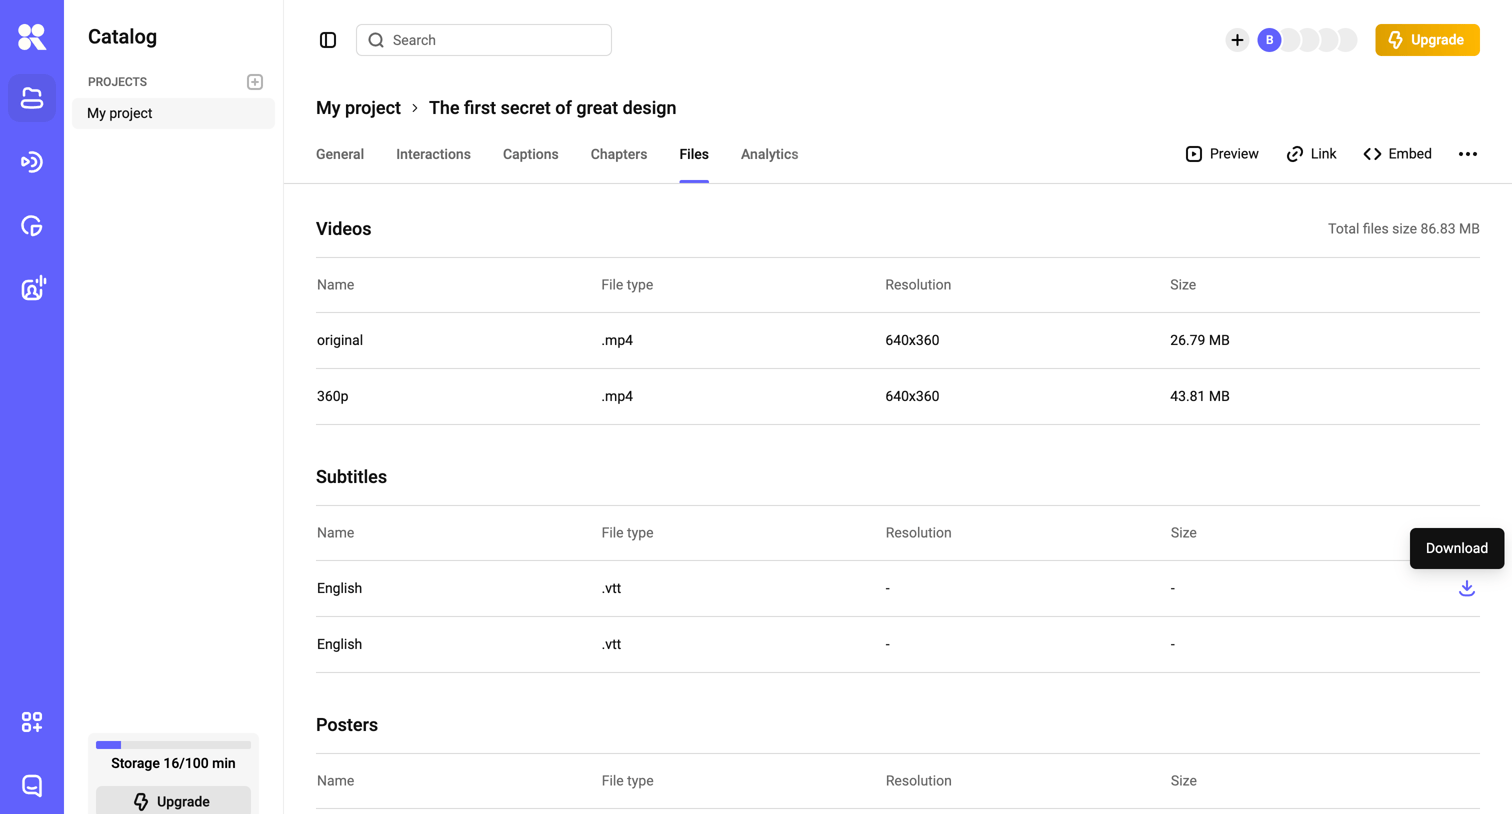
Task: Open the Embed code option
Action: point(1397,154)
